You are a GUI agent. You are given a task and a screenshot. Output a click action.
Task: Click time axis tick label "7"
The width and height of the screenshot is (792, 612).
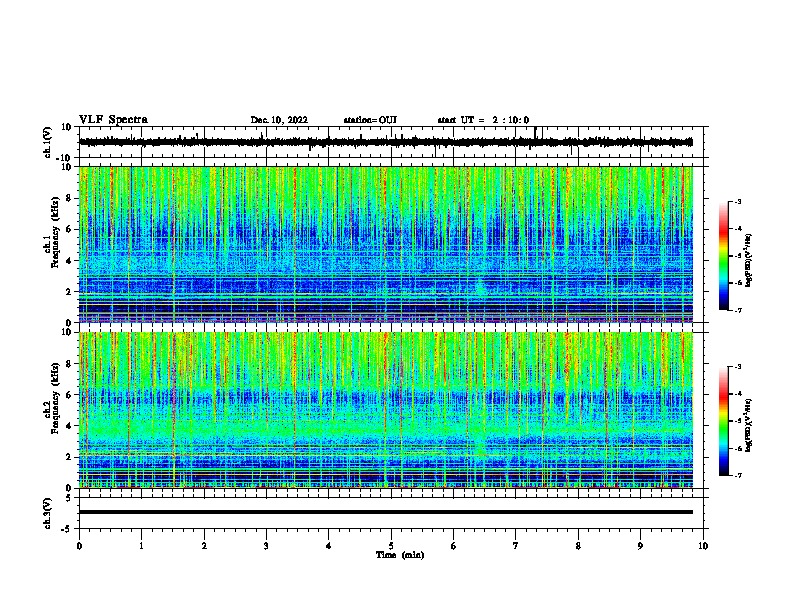(516, 546)
